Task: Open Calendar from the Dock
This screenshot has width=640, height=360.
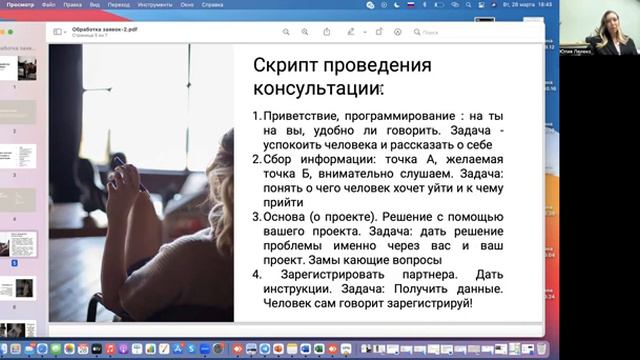Action: pyautogui.click(x=83, y=349)
